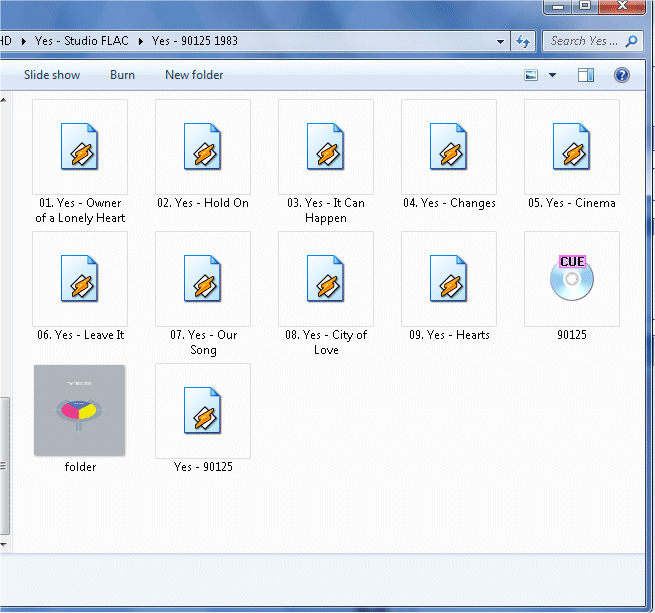The height and width of the screenshot is (613, 655).
Task: Maximize the Explorer window
Action: pyautogui.click(x=585, y=6)
